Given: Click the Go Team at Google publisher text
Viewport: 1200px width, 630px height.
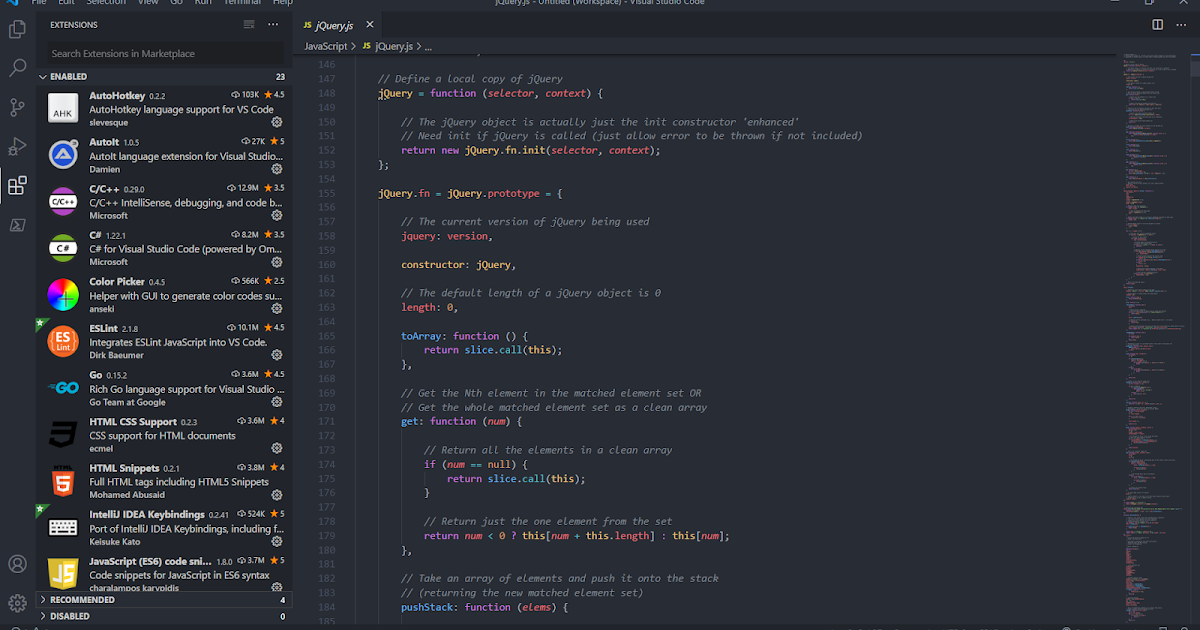Looking at the screenshot, I should click(127, 402).
